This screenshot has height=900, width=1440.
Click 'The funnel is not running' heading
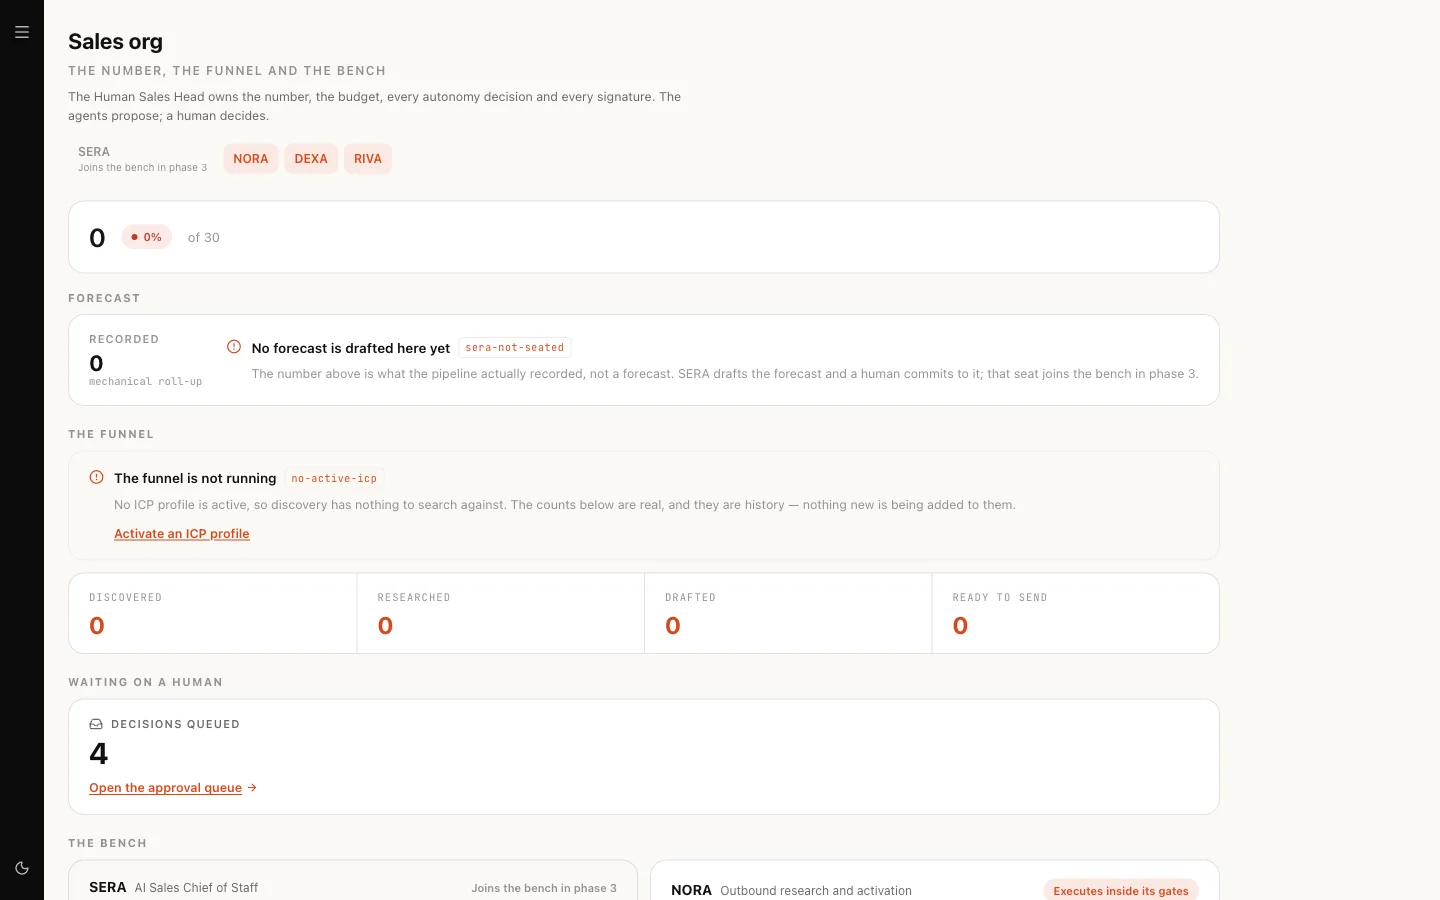coord(195,478)
